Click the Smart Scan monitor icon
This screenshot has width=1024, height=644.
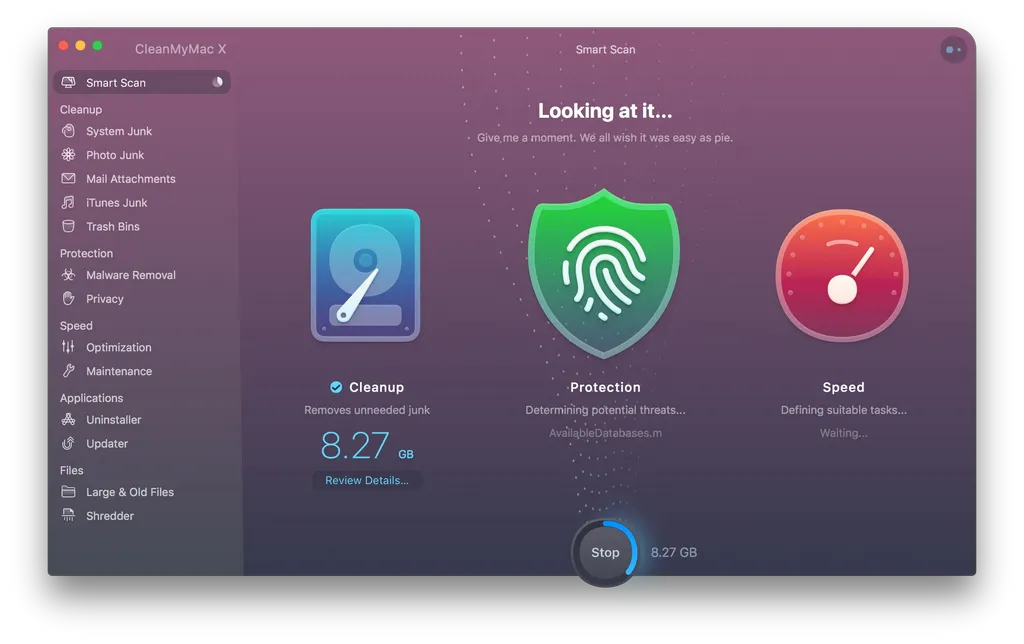tap(69, 82)
